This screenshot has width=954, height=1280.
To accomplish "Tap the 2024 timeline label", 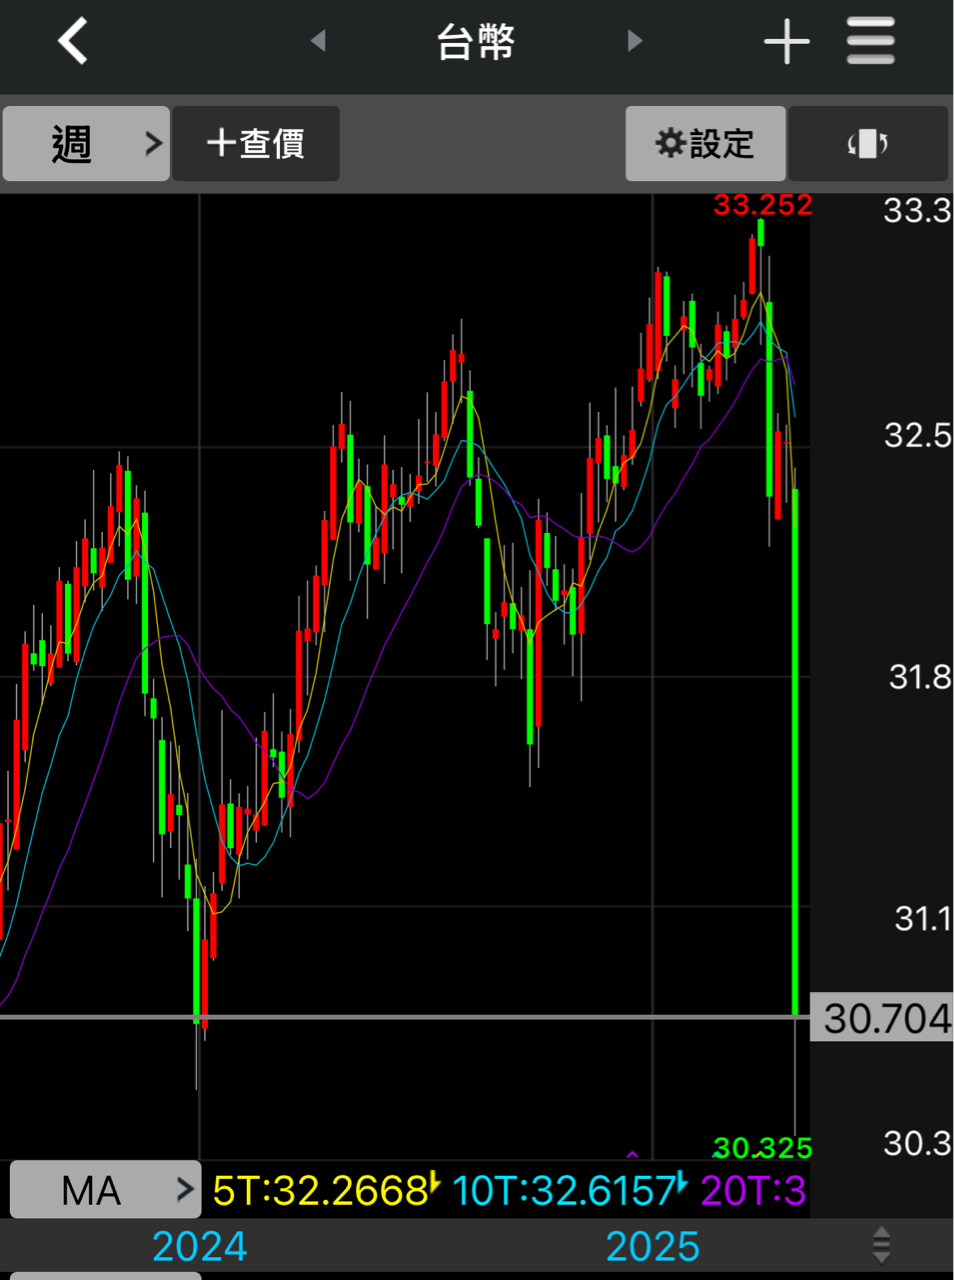I will coord(200,1246).
